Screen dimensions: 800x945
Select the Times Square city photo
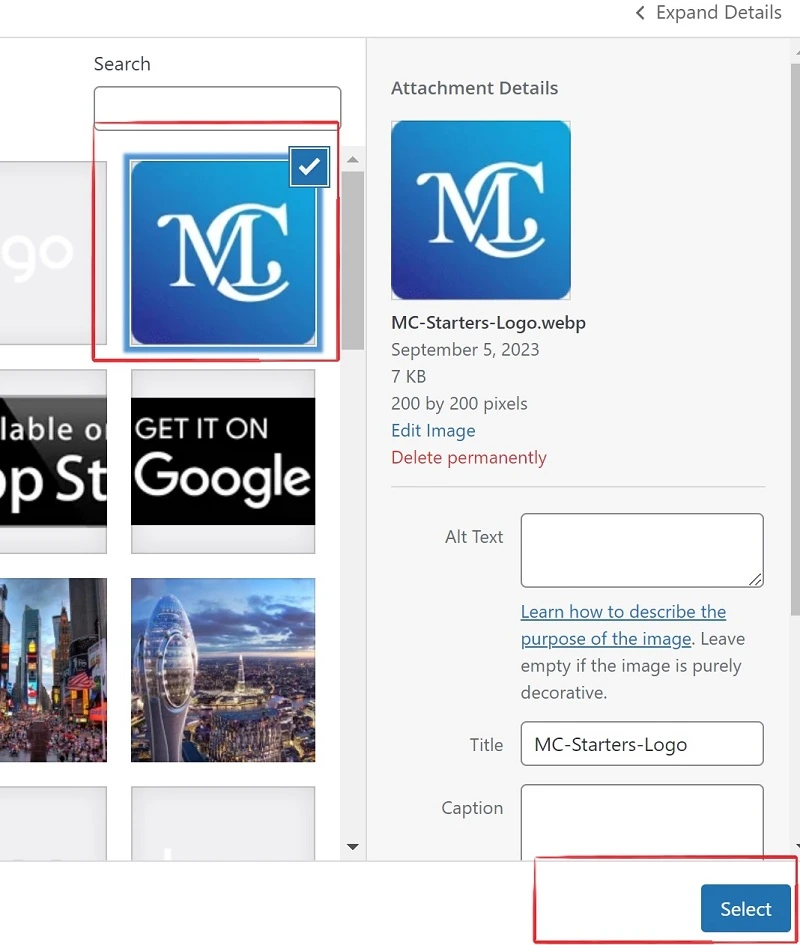53,670
